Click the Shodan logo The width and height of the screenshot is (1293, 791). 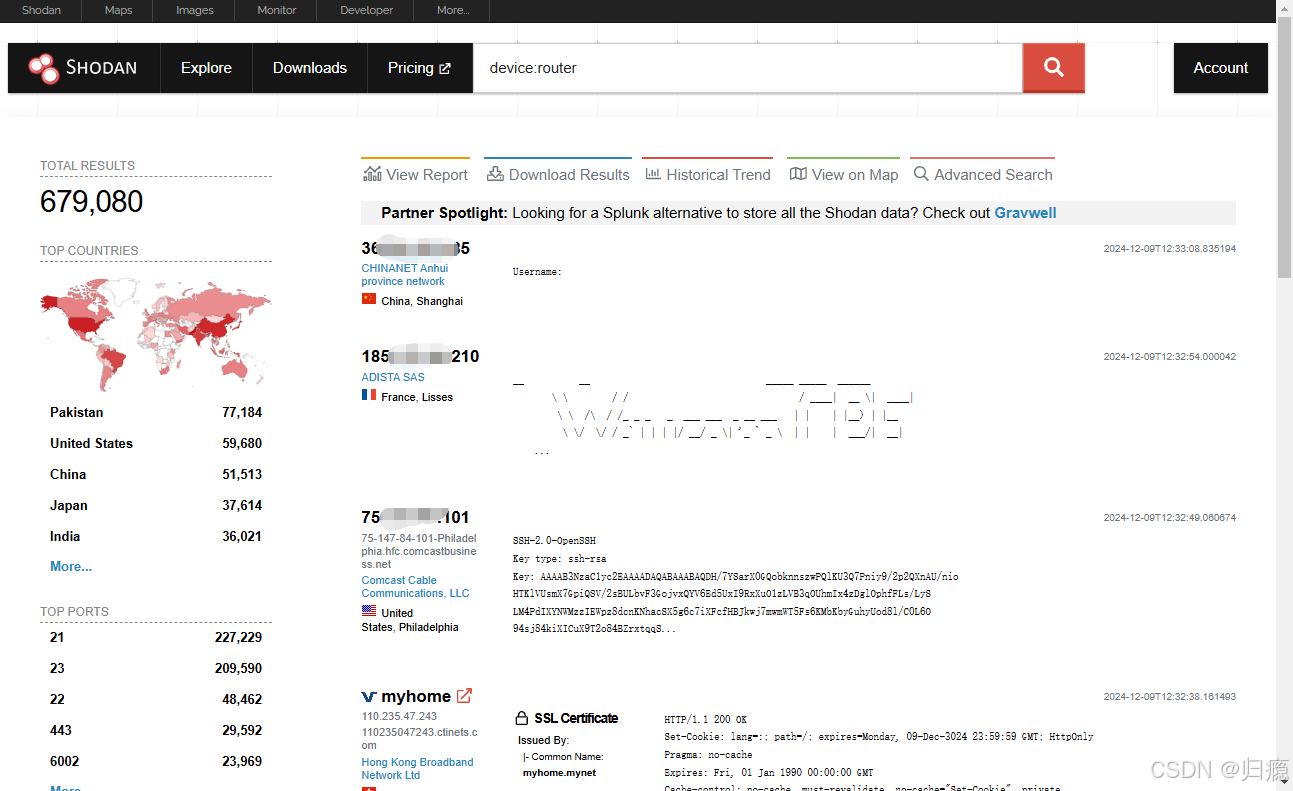[x=83, y=67]
